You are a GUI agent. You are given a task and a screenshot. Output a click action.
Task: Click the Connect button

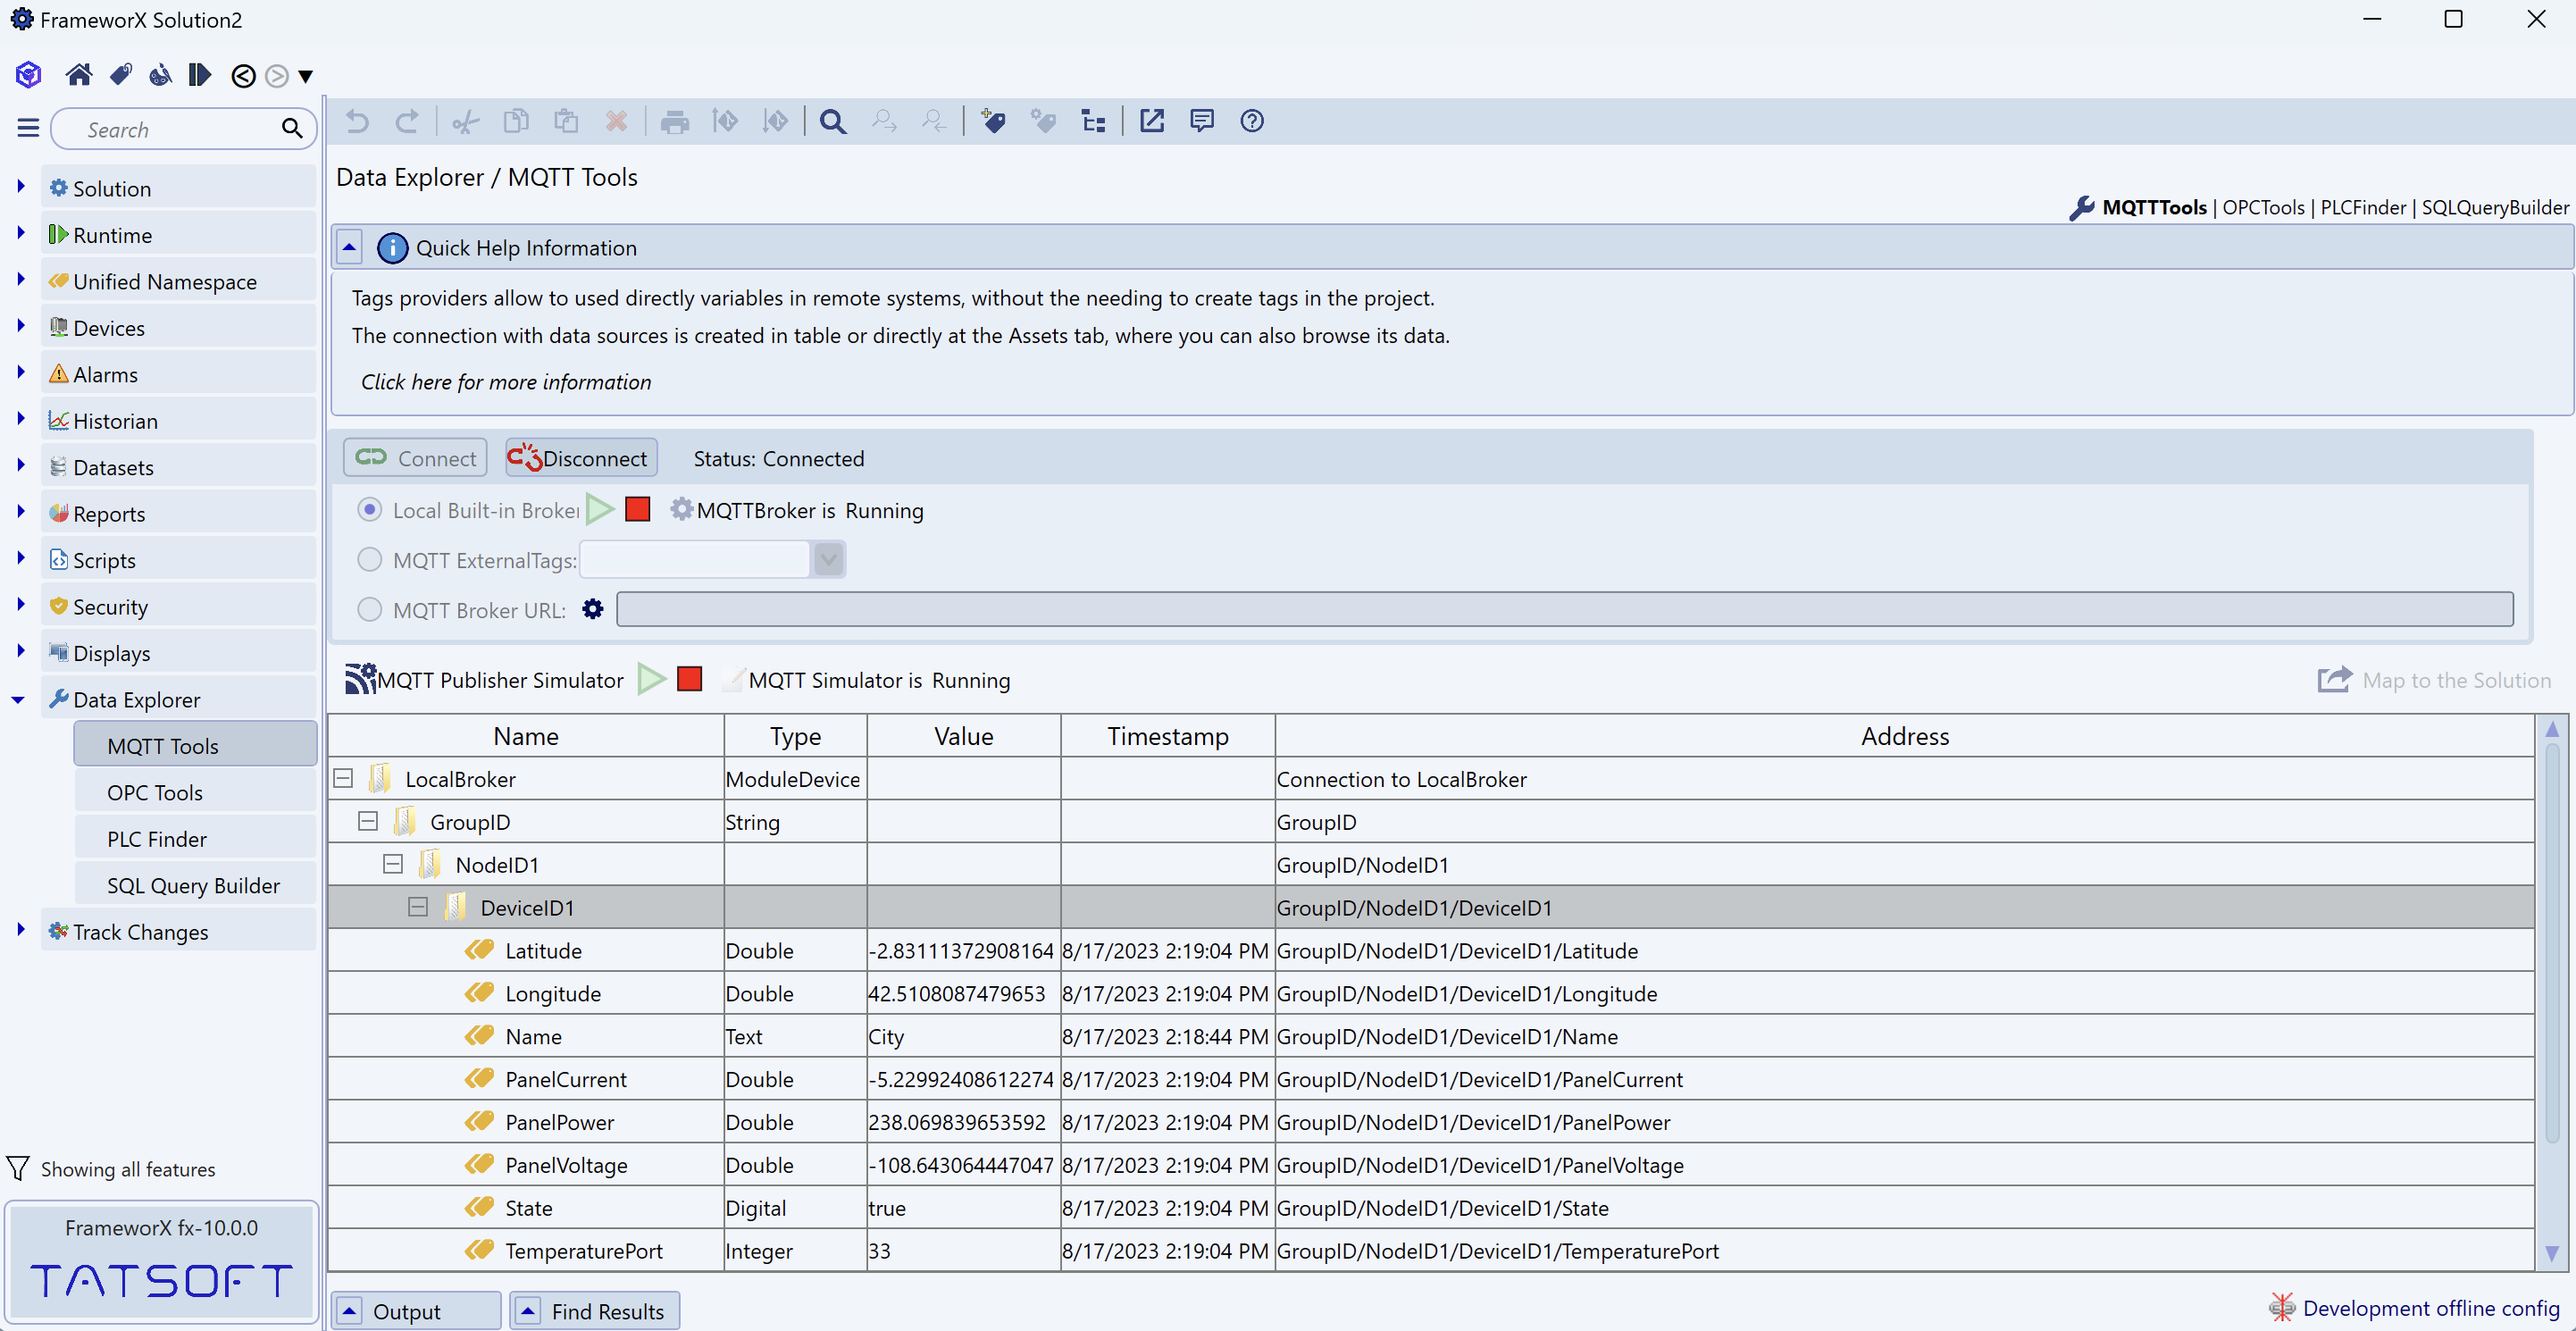[x=416, y=458]
